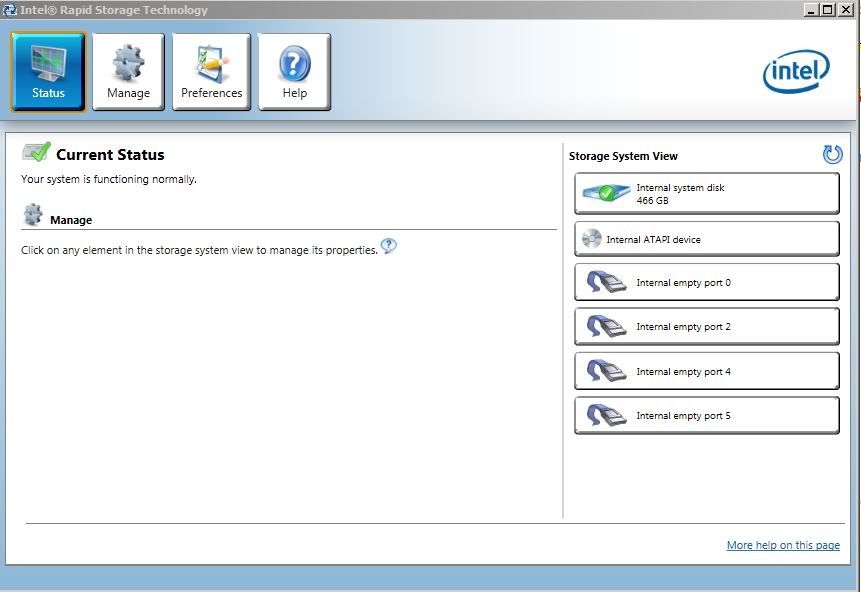Screen dimensions: 861x592
Task: Switch to the Manage tab
Action: tap(128, 72)
